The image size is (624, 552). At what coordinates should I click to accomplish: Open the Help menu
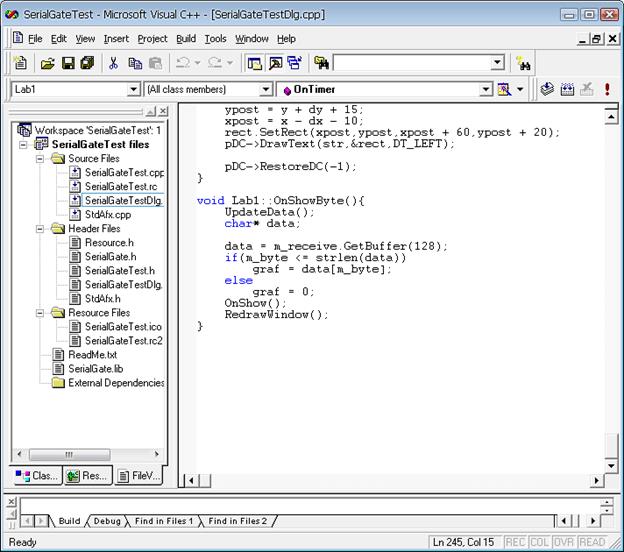286,39
